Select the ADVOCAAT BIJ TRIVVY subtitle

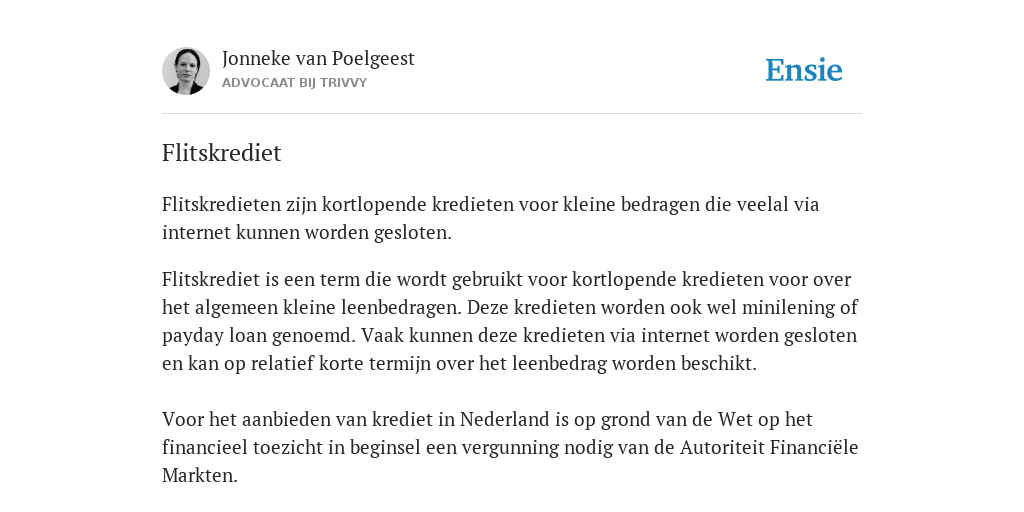[x=295, y=83]
